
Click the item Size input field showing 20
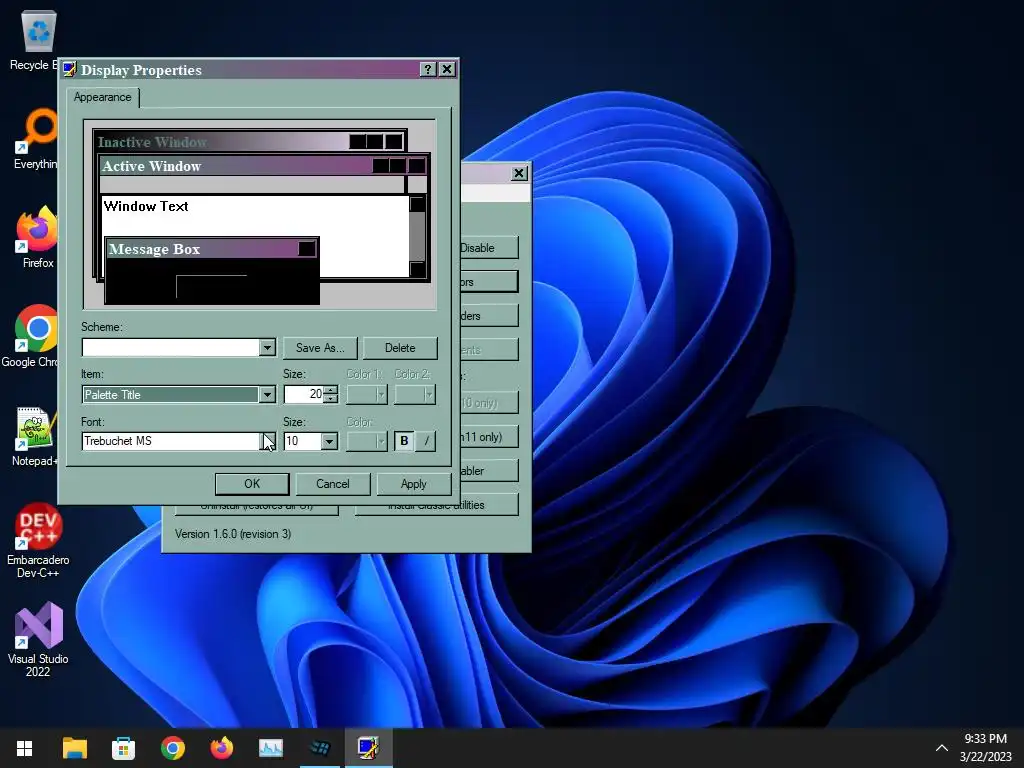coord(304,394)
